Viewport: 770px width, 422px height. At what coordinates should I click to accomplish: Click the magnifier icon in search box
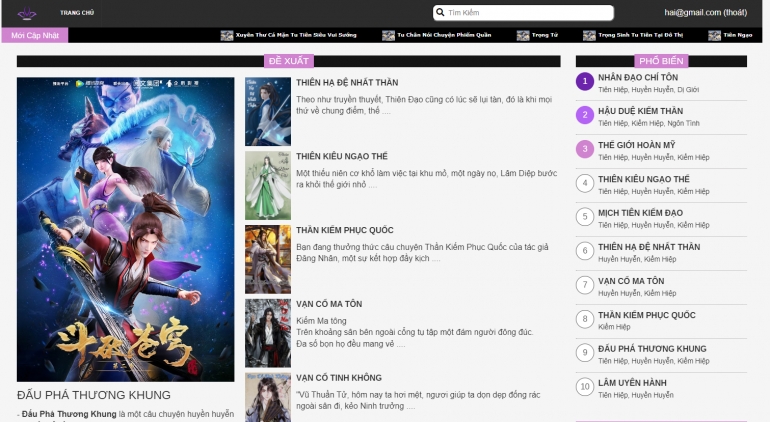pyautogui.click(x=440, y=12)
